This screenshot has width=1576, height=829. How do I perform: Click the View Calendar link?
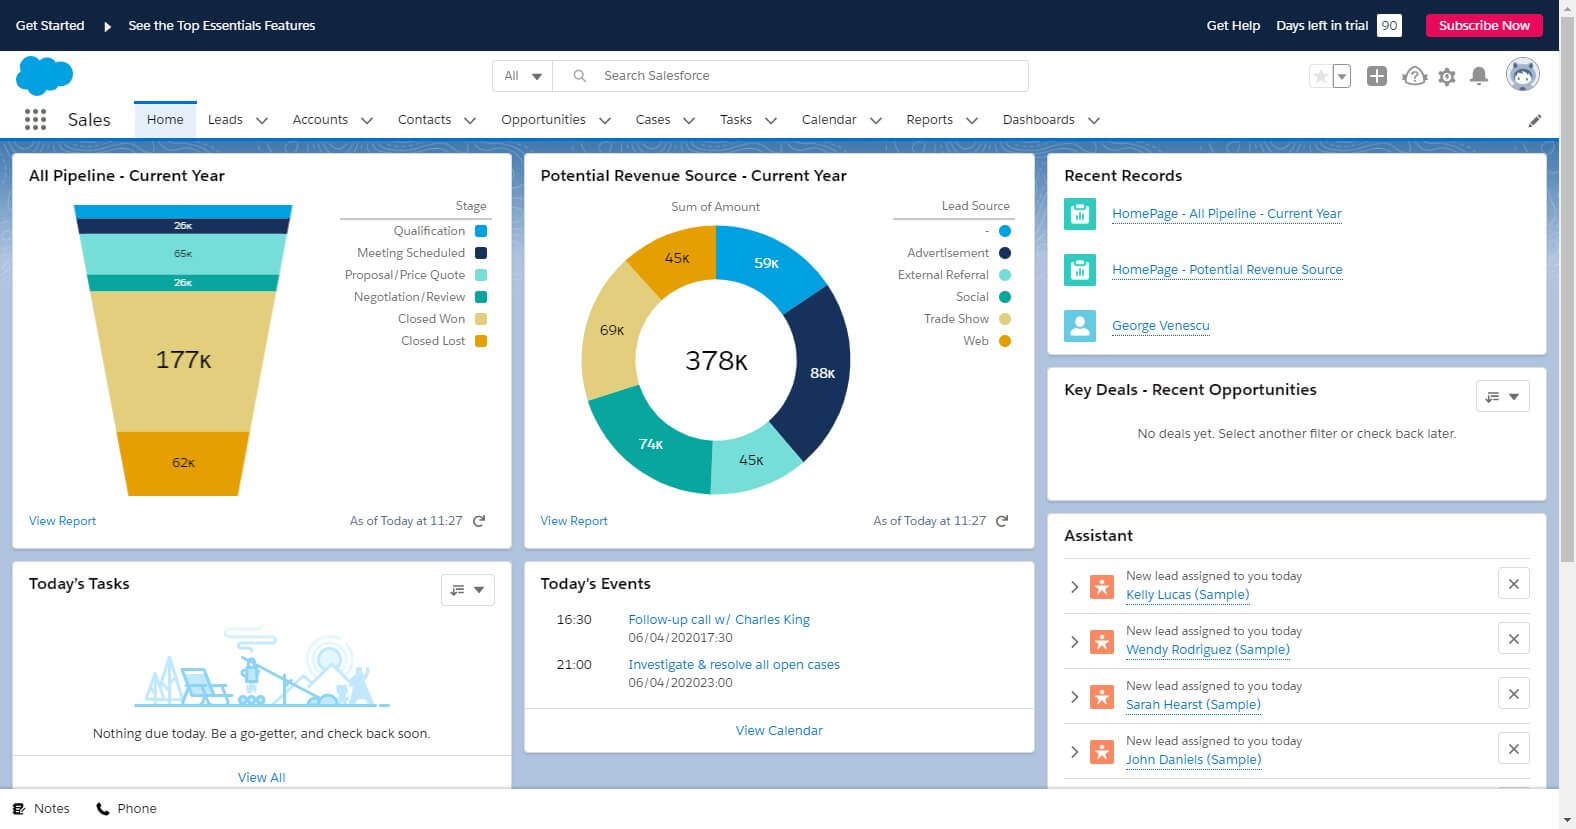coord(779,731)
